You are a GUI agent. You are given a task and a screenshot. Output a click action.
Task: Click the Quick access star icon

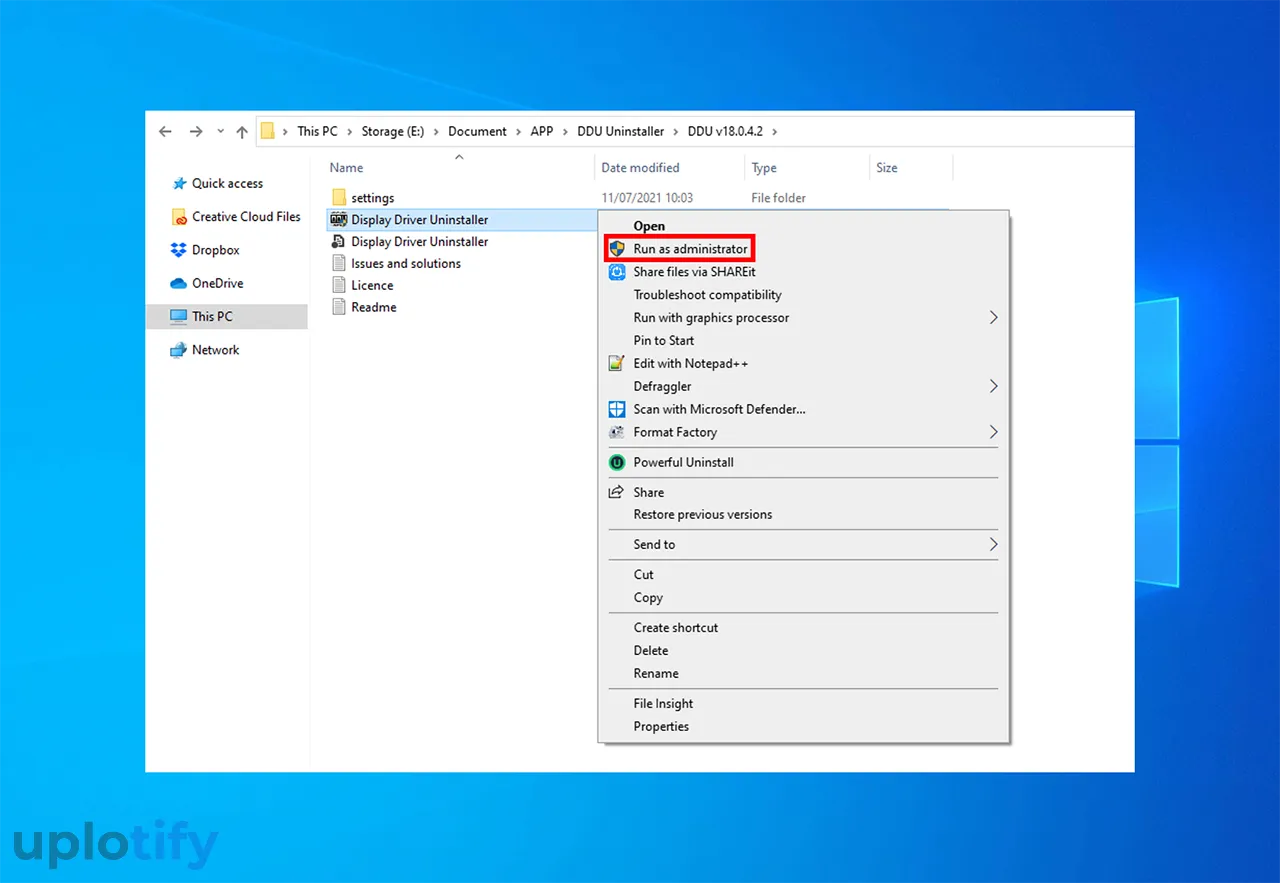tap(179, 183)
